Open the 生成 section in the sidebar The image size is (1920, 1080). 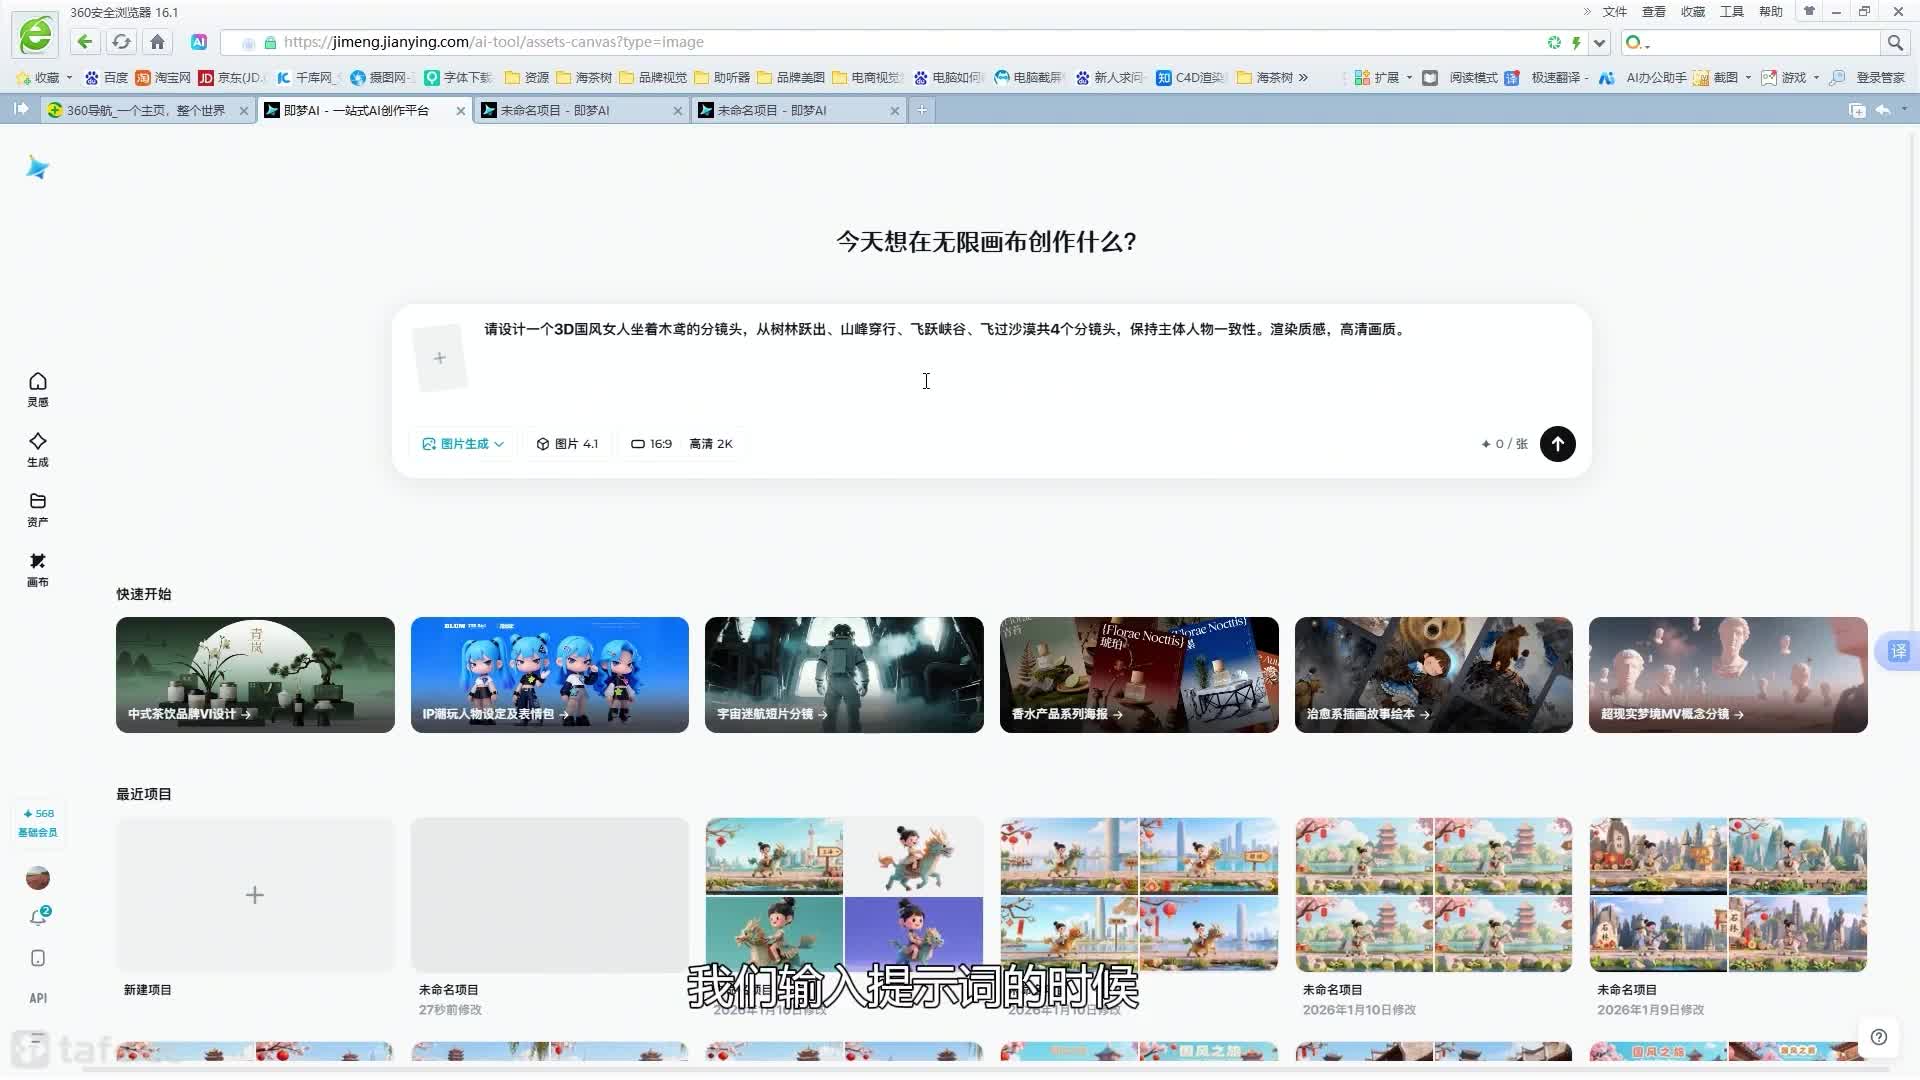(x=38, y=449)
